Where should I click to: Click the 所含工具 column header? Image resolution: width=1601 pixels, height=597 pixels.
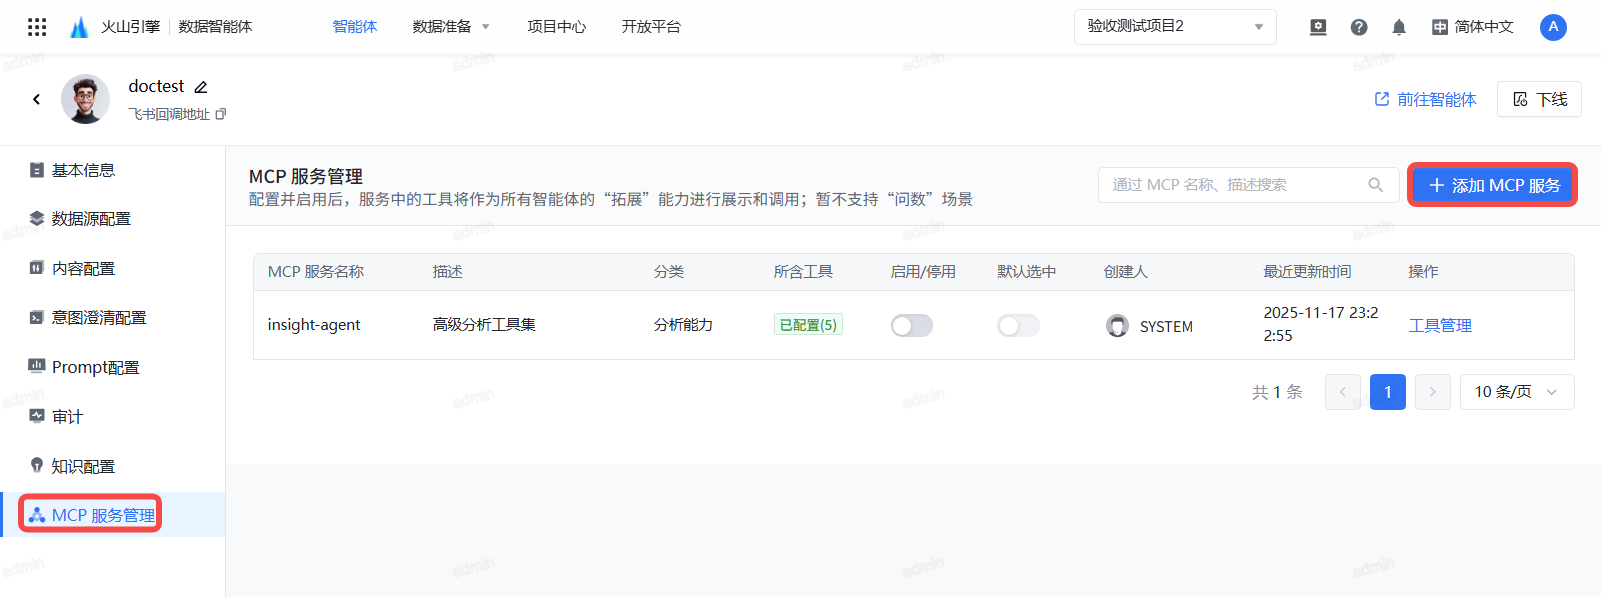(x=803, y=272)
